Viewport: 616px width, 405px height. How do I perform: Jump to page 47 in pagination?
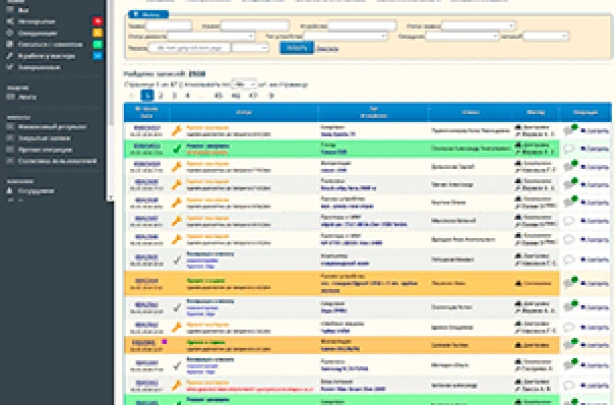point(250,95)
